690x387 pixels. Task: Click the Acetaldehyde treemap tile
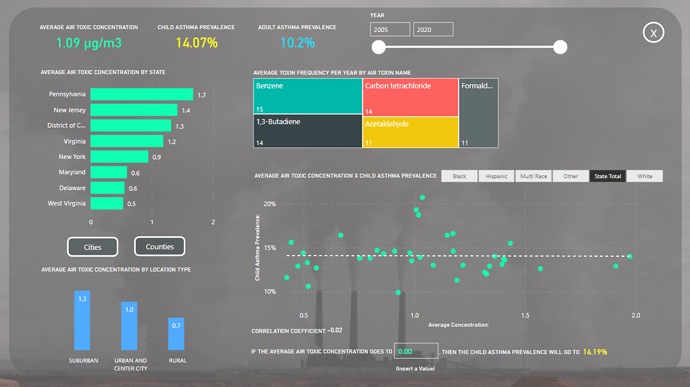[x=410, y=132]
